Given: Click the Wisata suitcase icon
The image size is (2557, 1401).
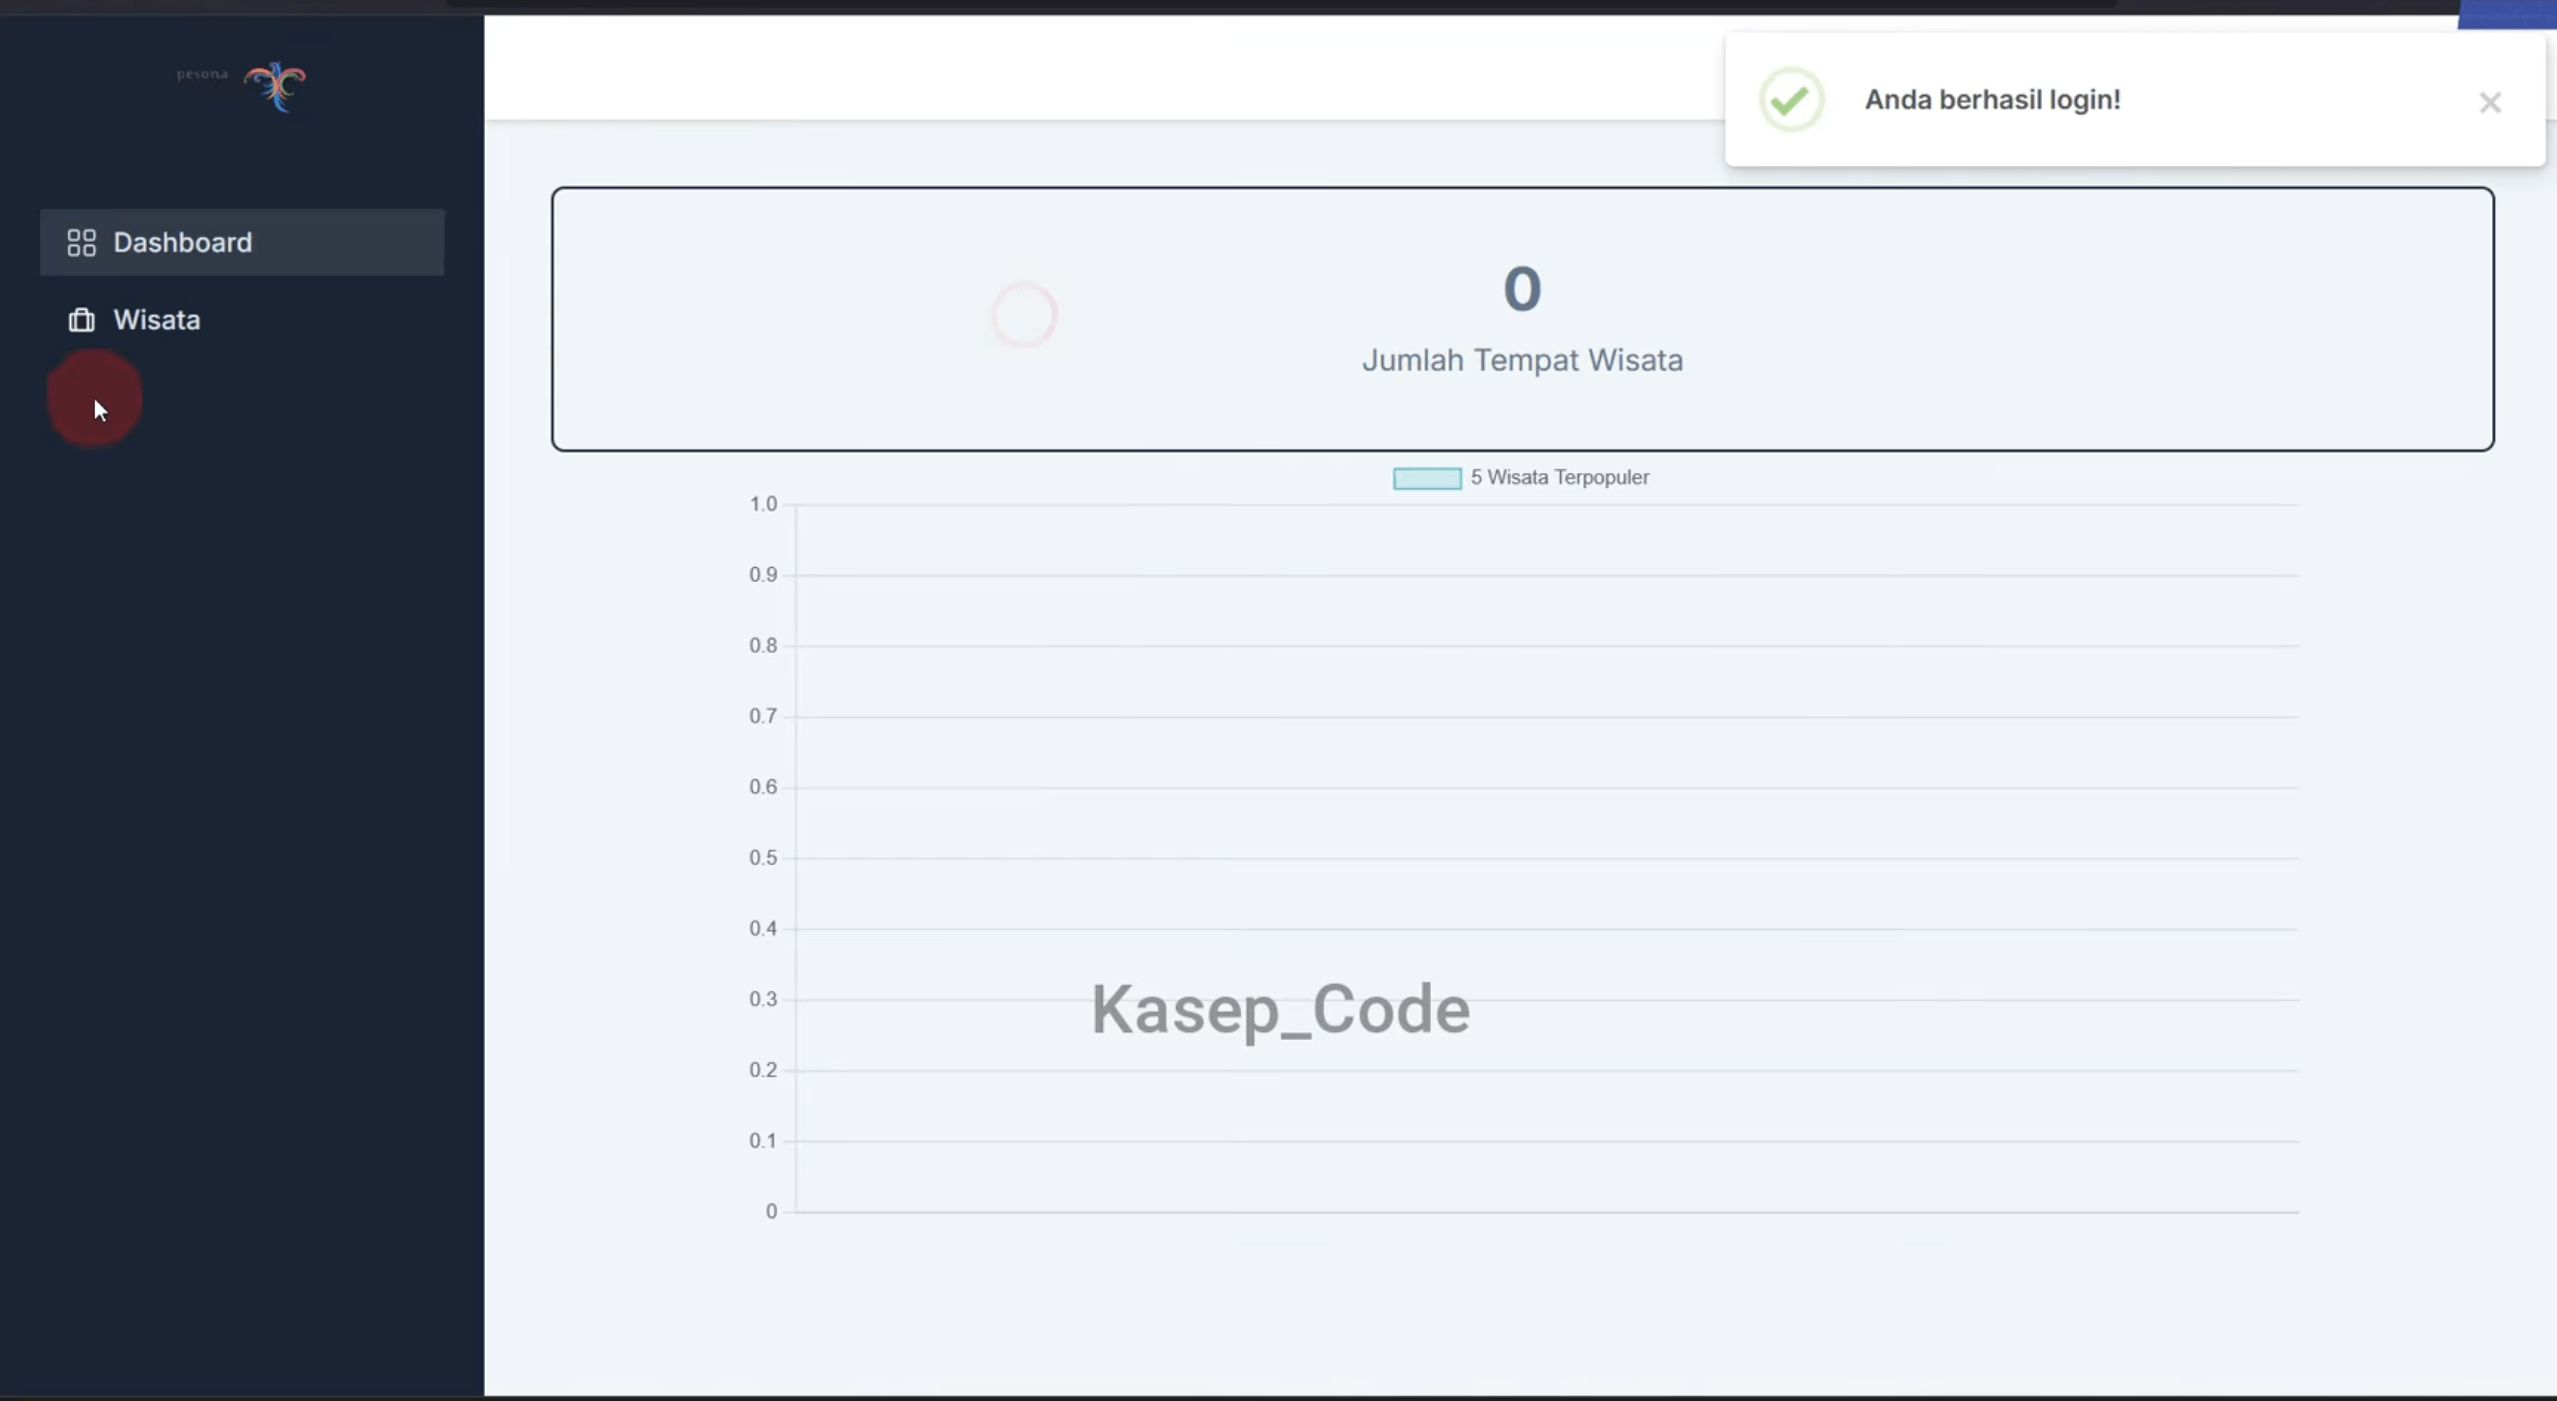Looking at the screenshot, I should coord(81,320).
